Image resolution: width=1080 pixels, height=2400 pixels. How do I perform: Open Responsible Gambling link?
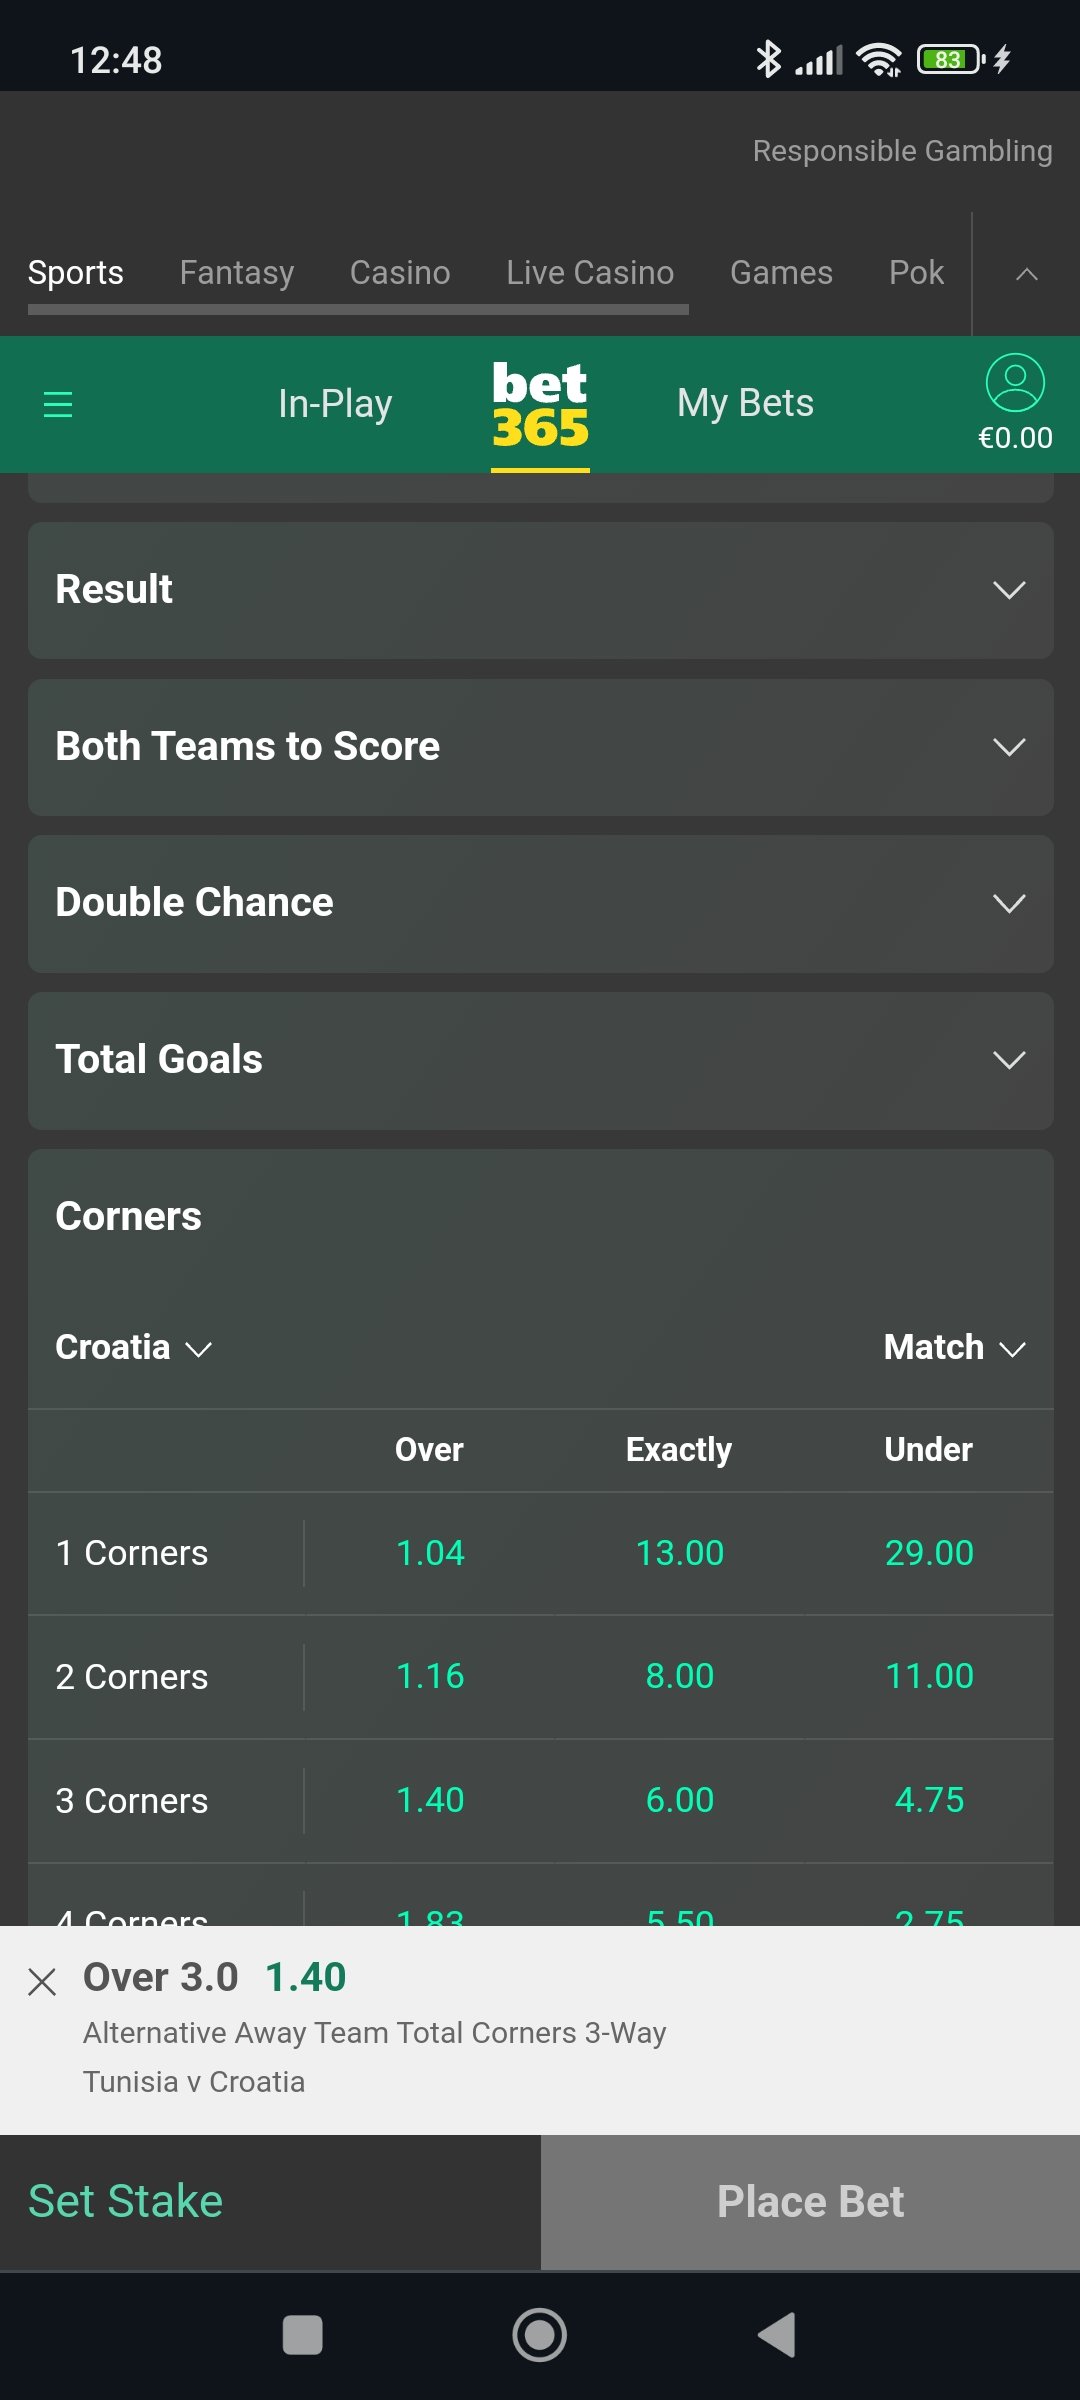pyautogui.click(x=902, y=151)
